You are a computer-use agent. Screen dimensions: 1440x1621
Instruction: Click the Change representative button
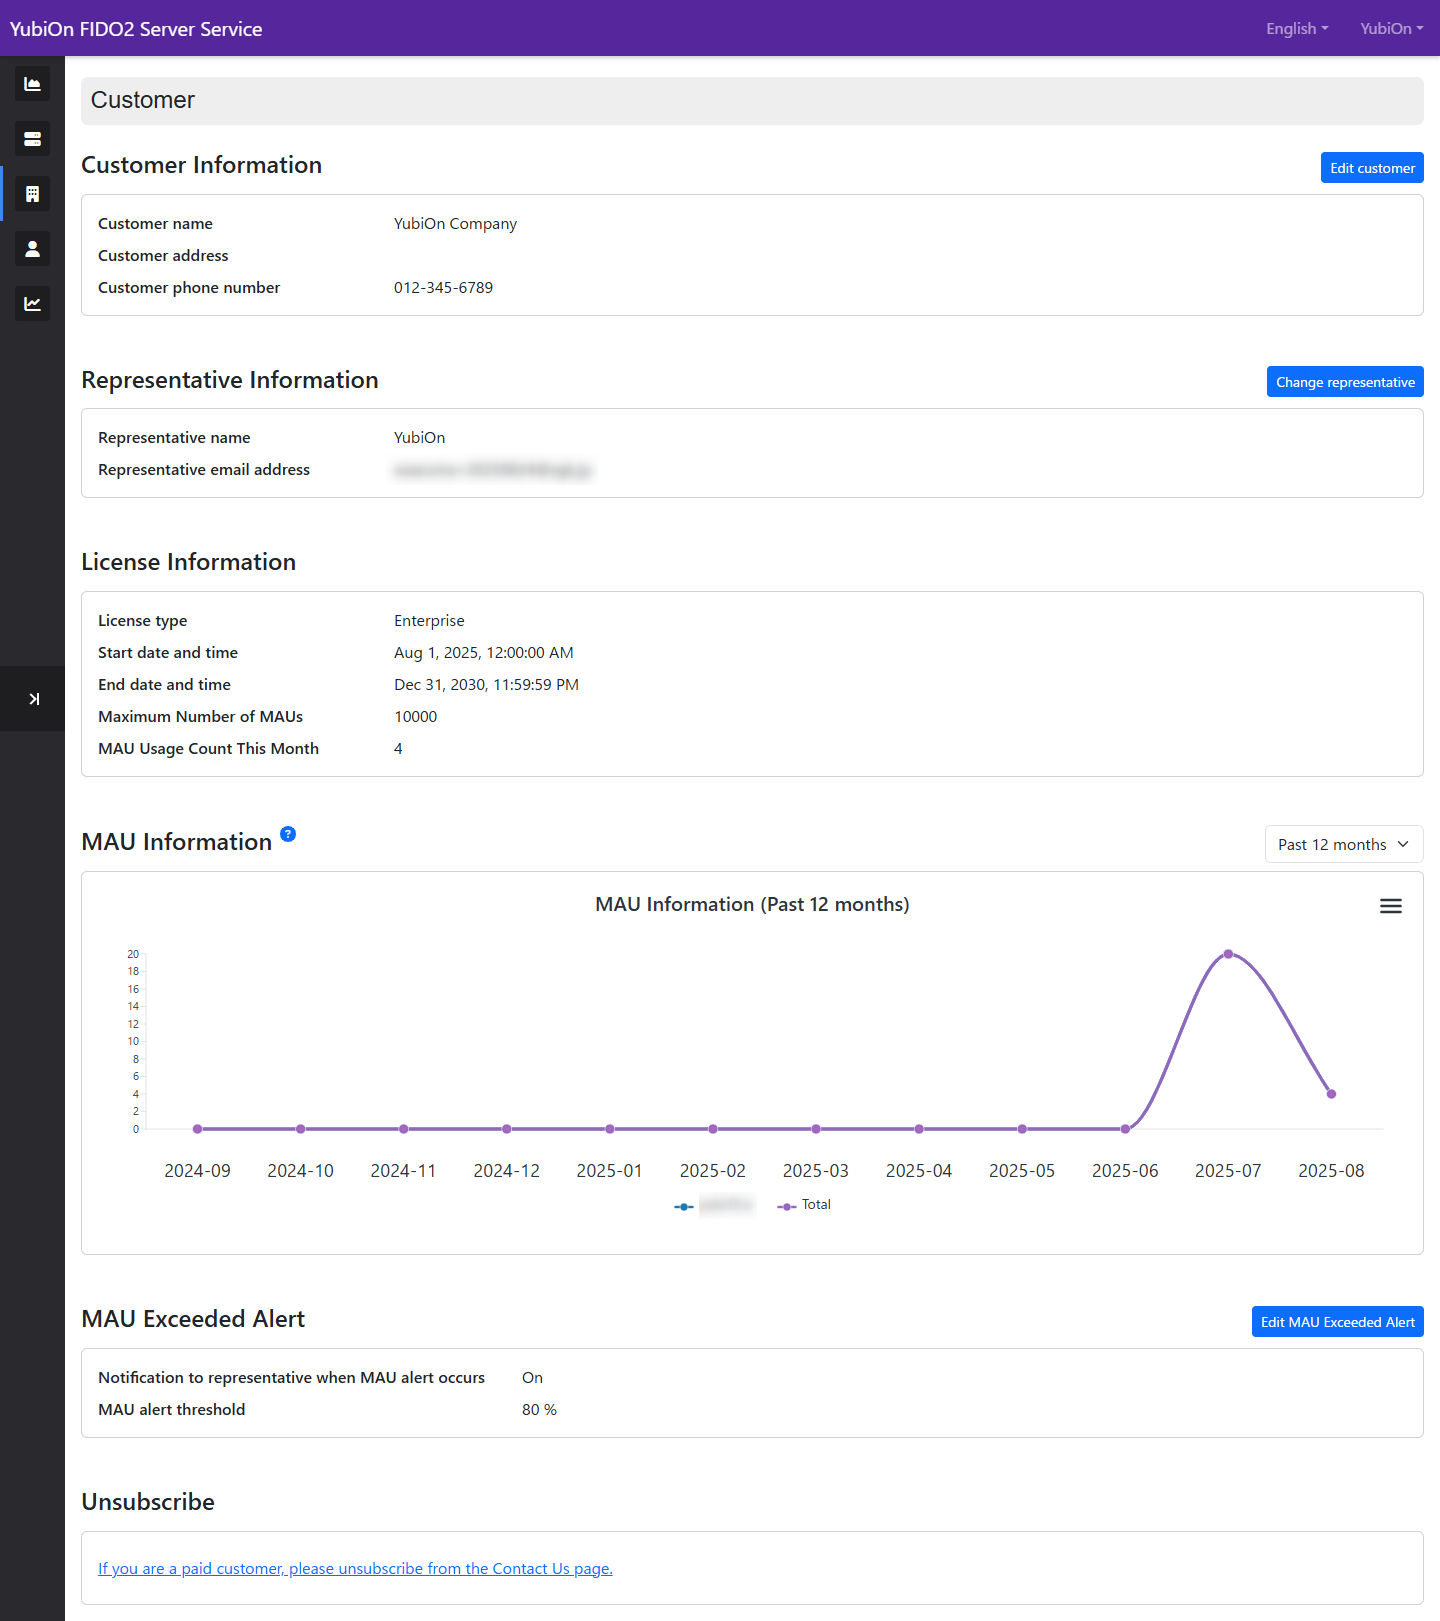1345,382
